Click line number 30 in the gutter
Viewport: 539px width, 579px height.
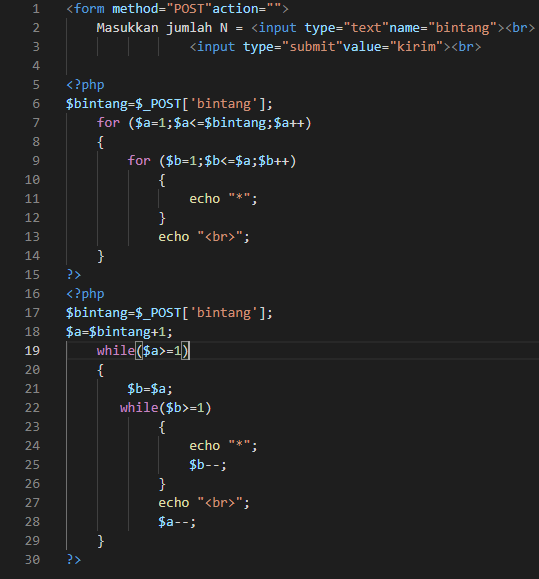coord(32,560)
